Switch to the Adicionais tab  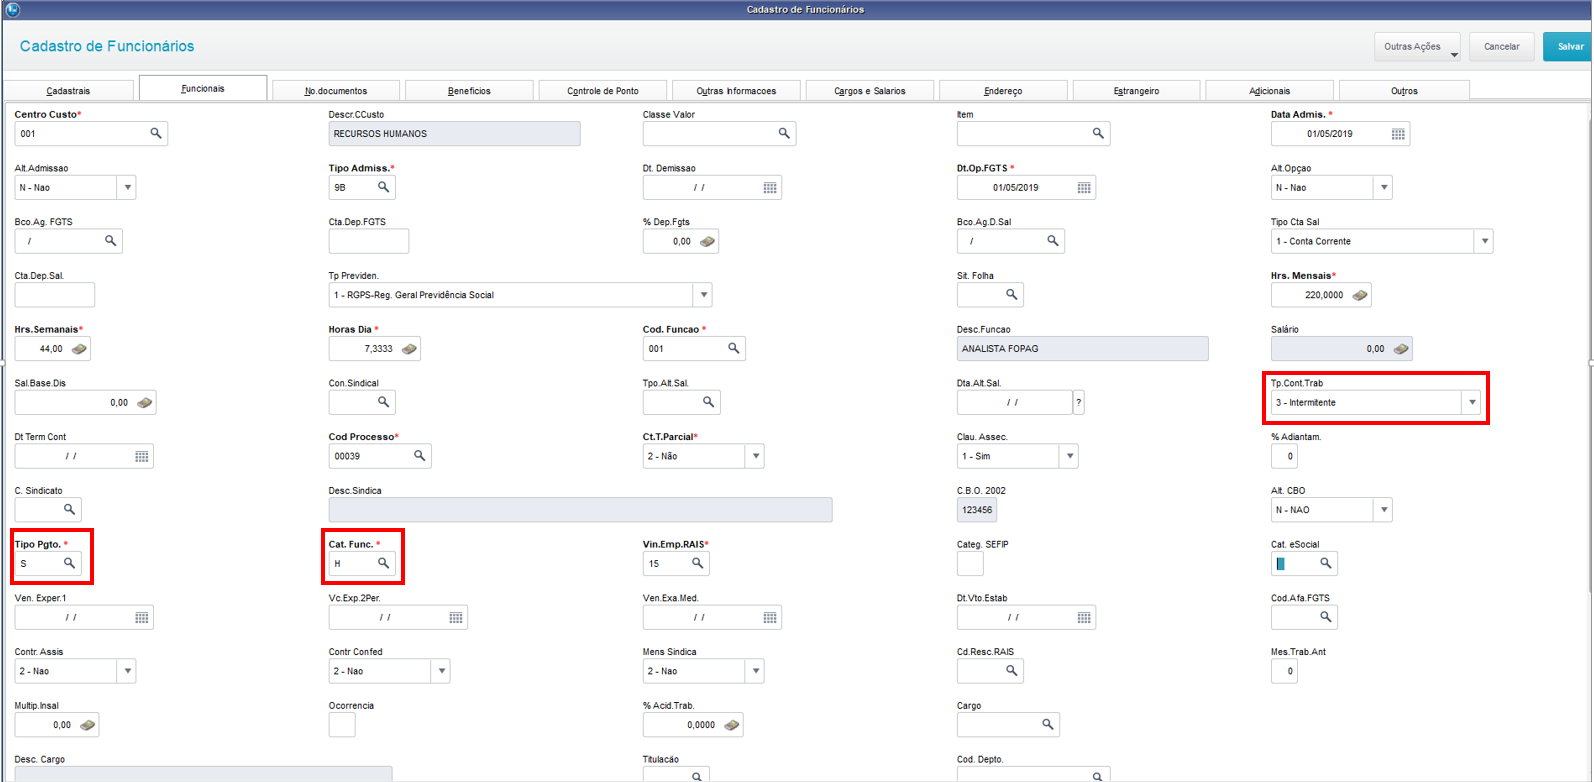pos(1270,91)
